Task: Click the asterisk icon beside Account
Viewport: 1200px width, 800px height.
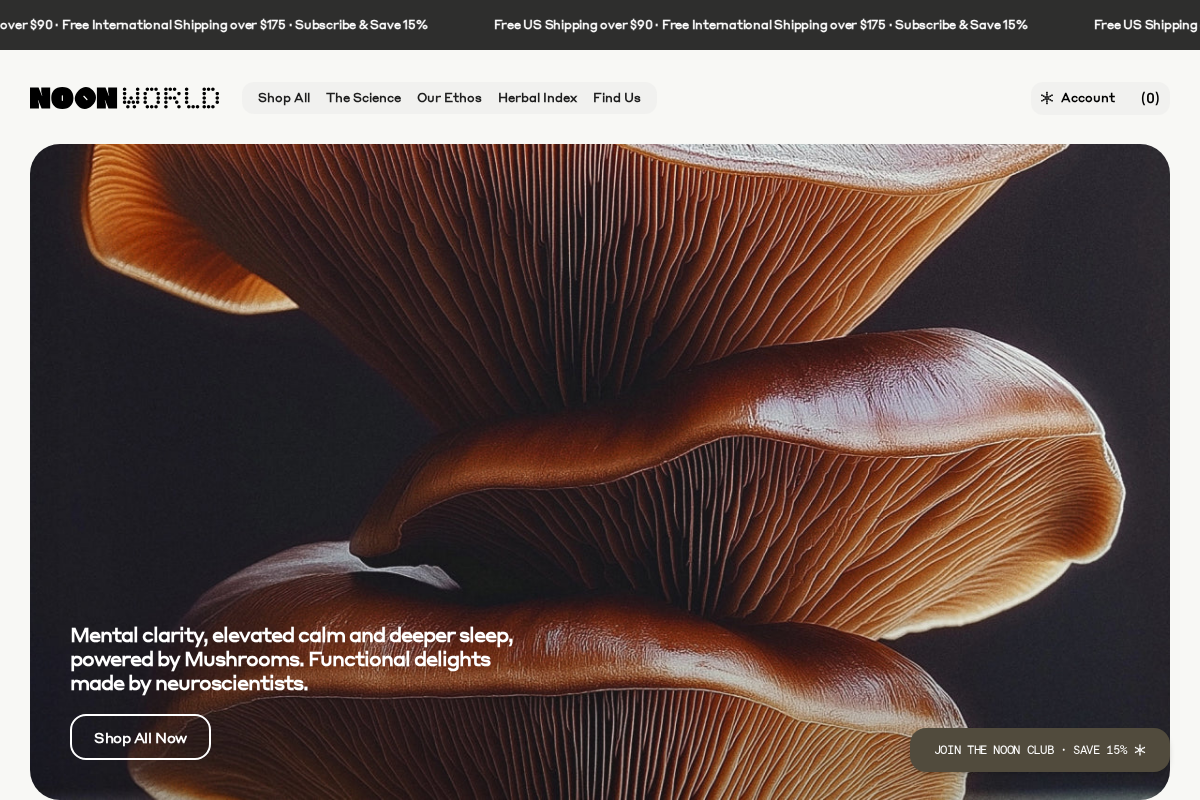Action: (1047, 98)
